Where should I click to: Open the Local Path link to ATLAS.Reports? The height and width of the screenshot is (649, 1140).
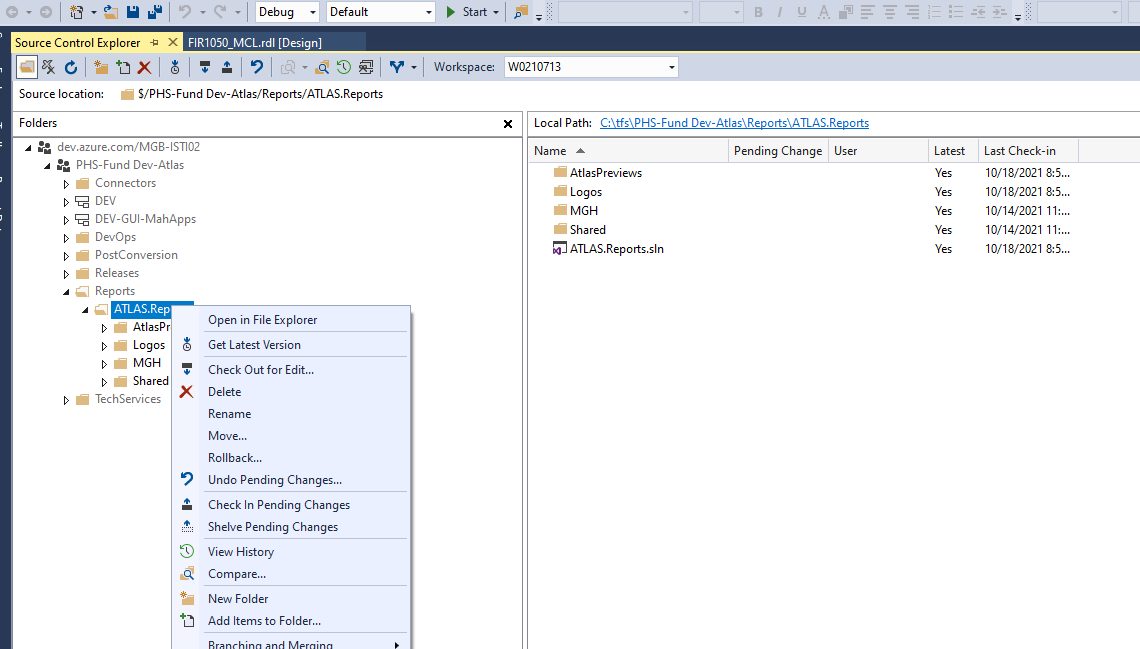click(734, 123)
